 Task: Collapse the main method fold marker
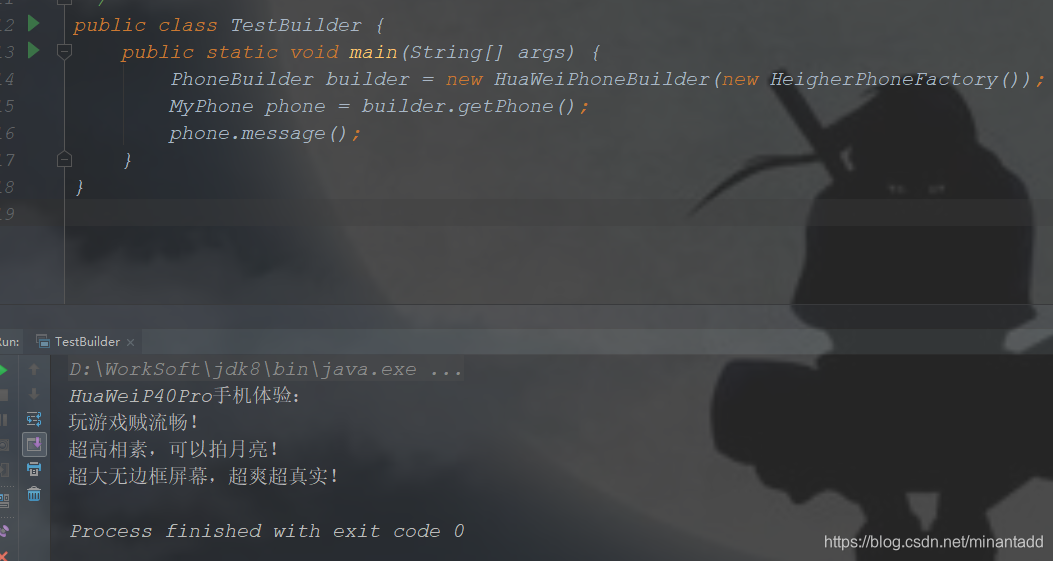[64, 51]
